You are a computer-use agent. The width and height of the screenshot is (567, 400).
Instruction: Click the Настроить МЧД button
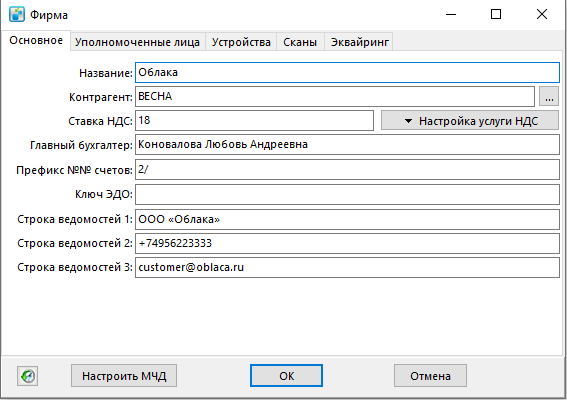tap(124, 376)
